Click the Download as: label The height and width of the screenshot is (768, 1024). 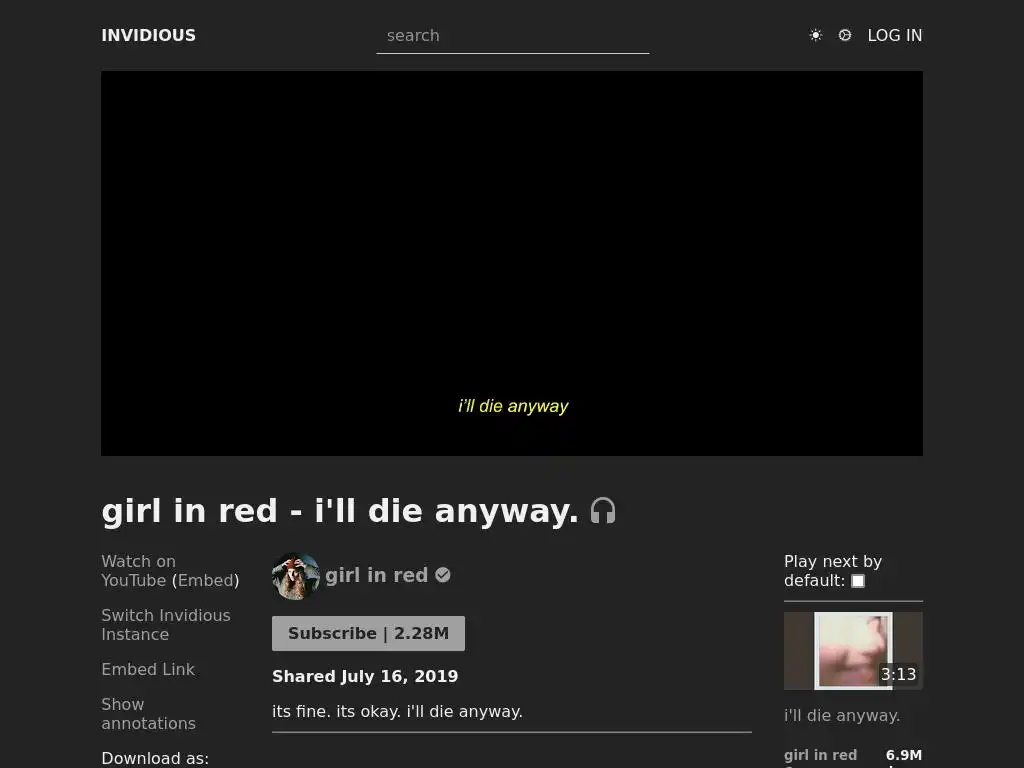[x=155, y=758]
